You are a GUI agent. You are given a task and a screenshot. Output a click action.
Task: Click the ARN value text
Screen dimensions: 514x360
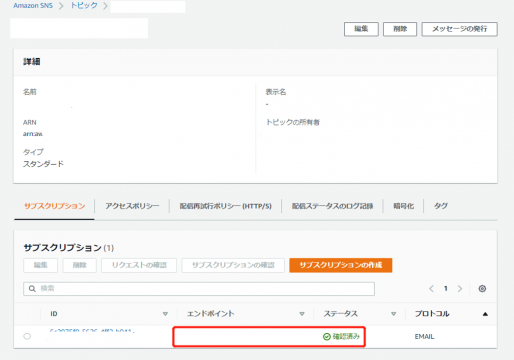pyautogui.click(x=33, y=134)
